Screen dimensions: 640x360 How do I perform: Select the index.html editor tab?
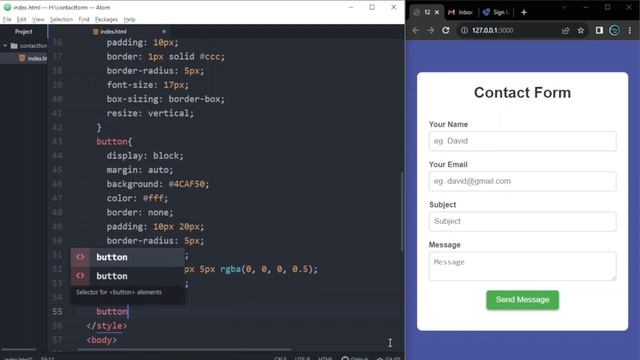pos(109,31)
